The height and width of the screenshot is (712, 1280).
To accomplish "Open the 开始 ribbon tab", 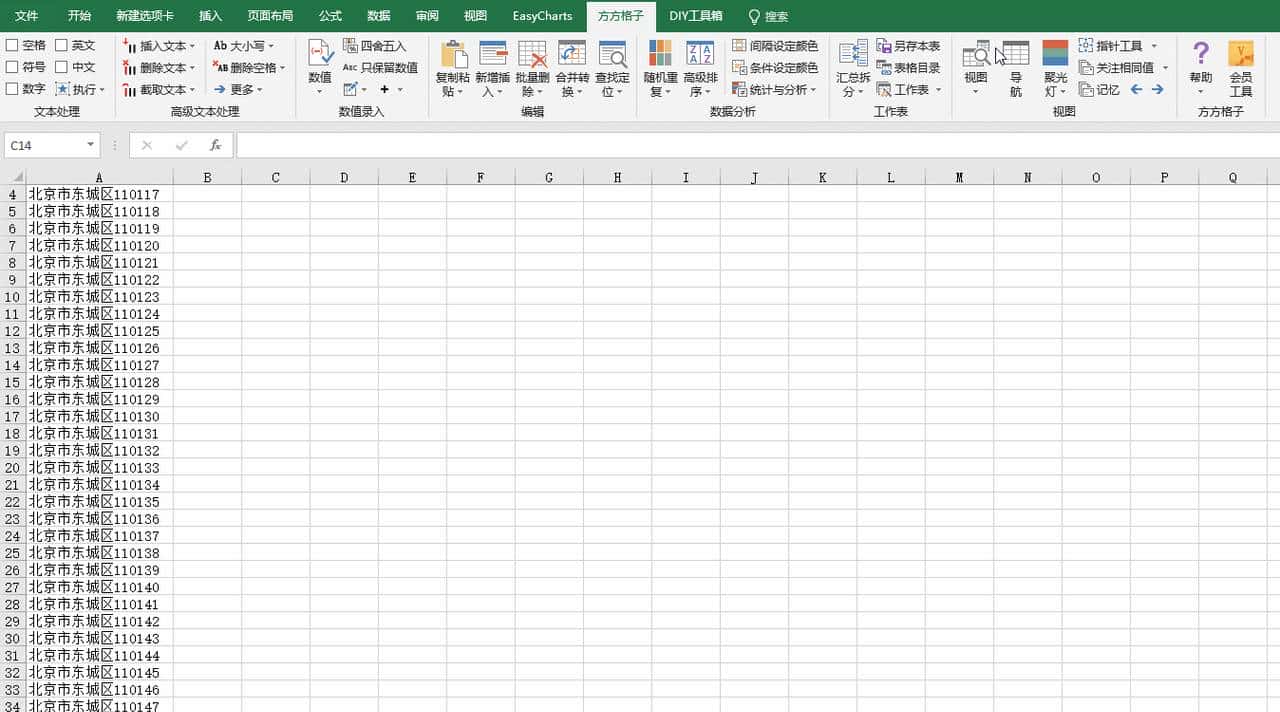I will [80, 15].
